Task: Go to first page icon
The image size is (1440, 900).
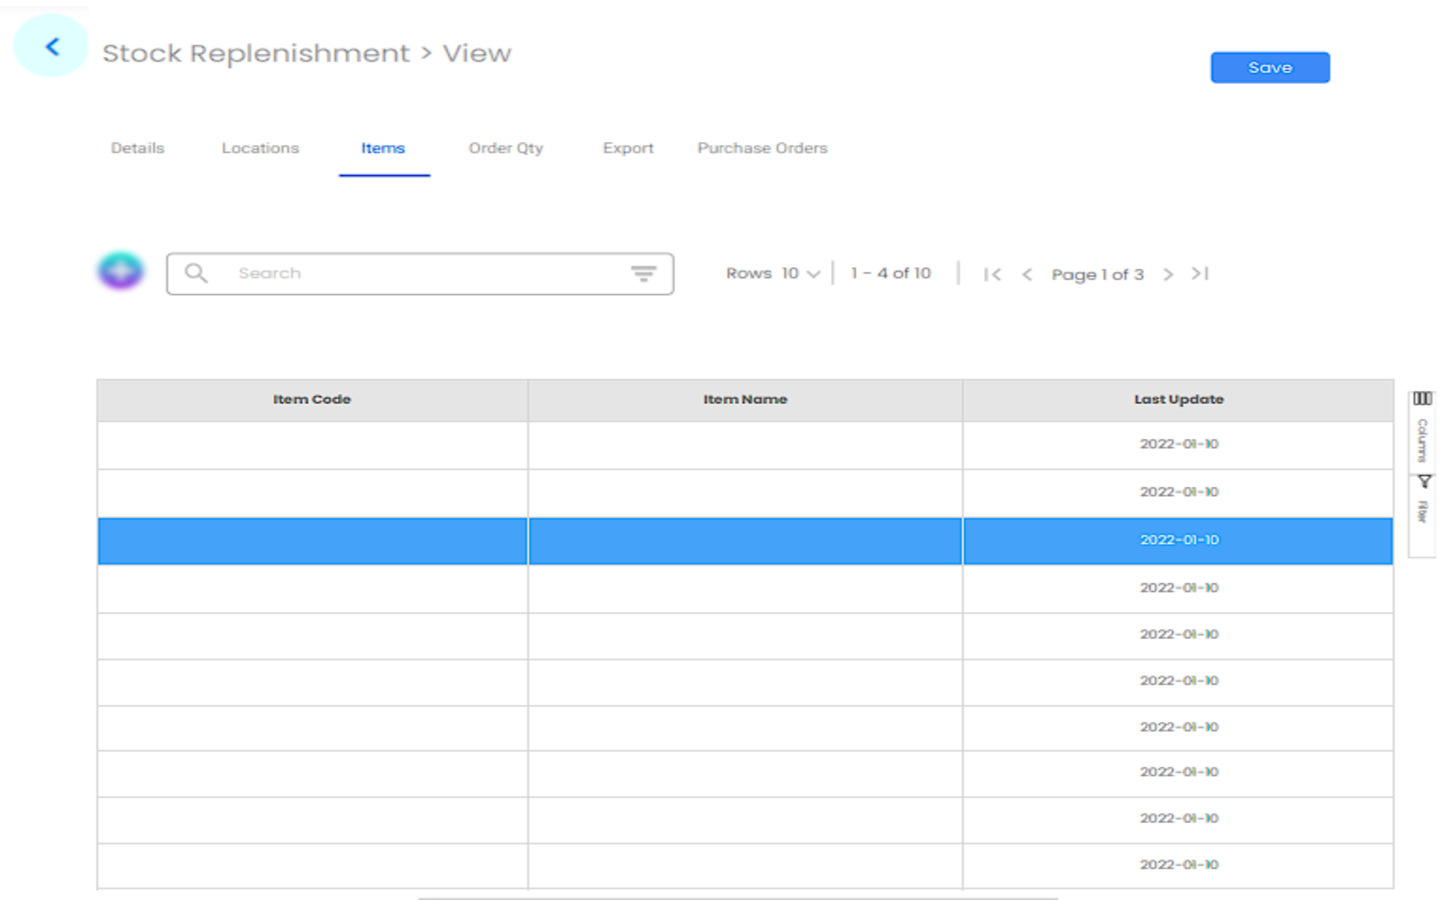Action: (992, 274)
